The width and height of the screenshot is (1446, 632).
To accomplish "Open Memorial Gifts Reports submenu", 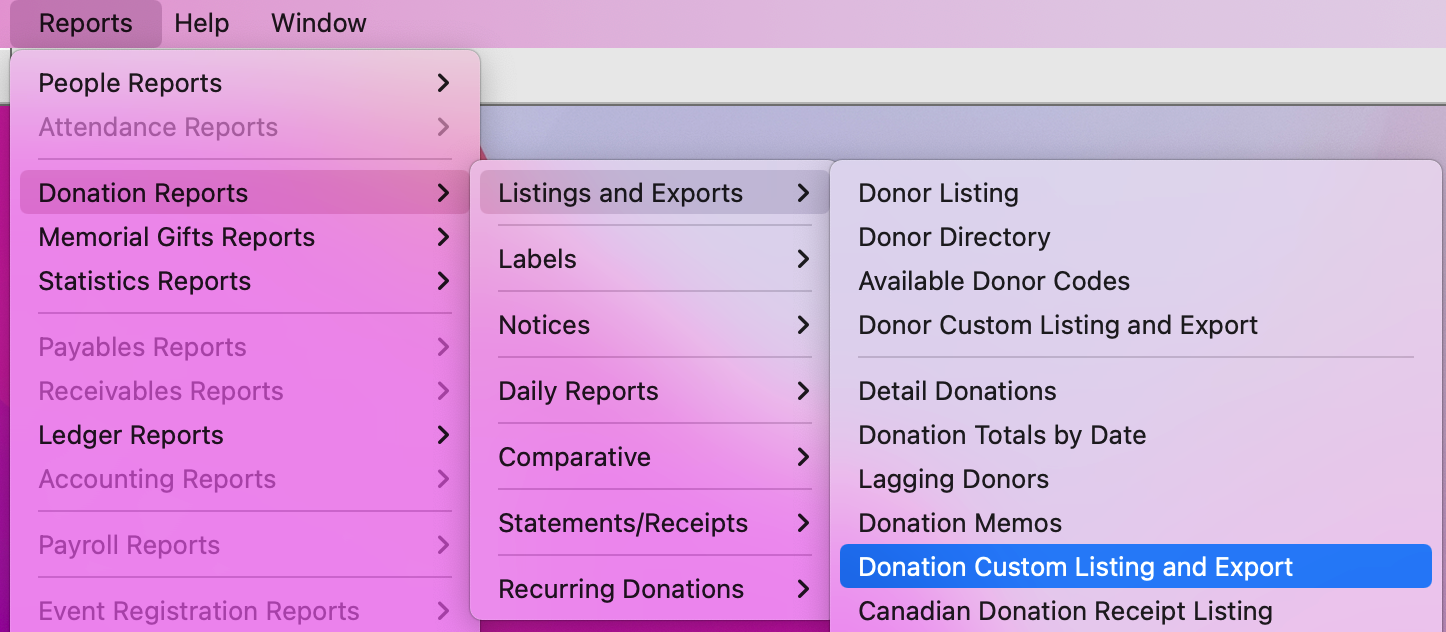I will pyautogui.click(x=176, y=237).
